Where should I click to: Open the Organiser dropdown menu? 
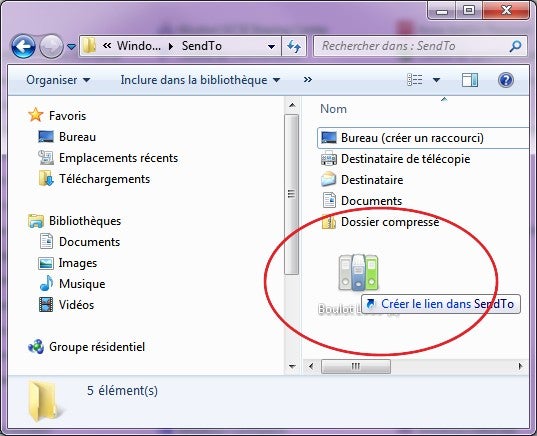58,80
